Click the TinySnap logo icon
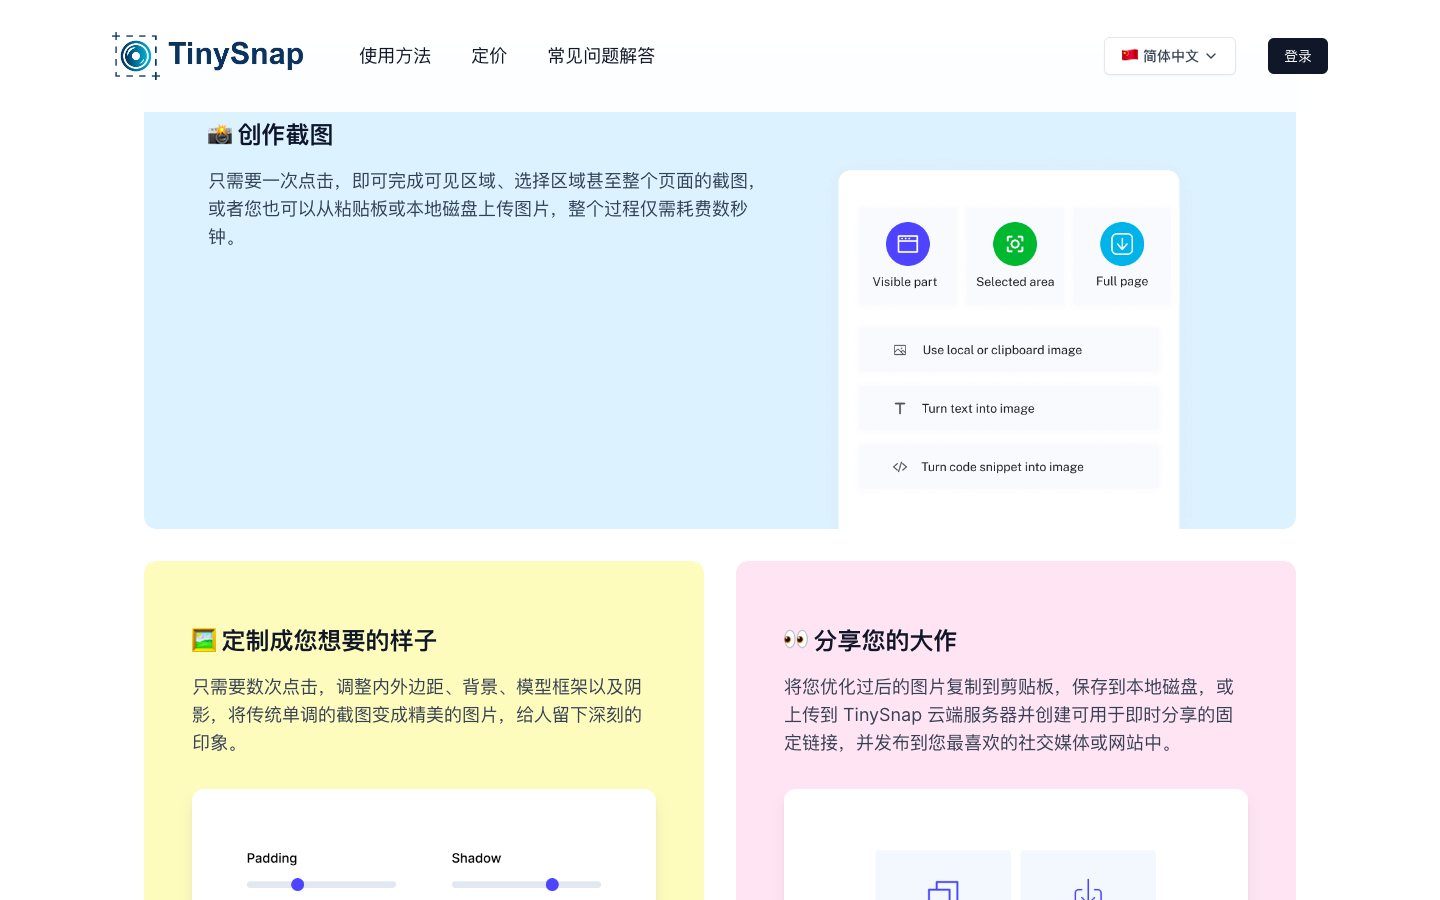 click(136, 55)
